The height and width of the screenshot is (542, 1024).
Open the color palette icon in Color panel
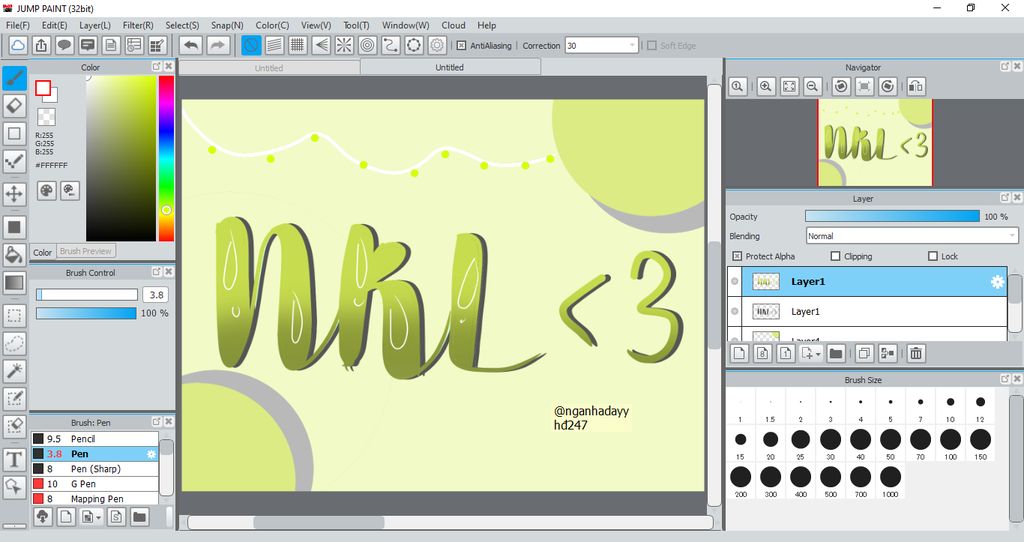[x=46, y=191]
